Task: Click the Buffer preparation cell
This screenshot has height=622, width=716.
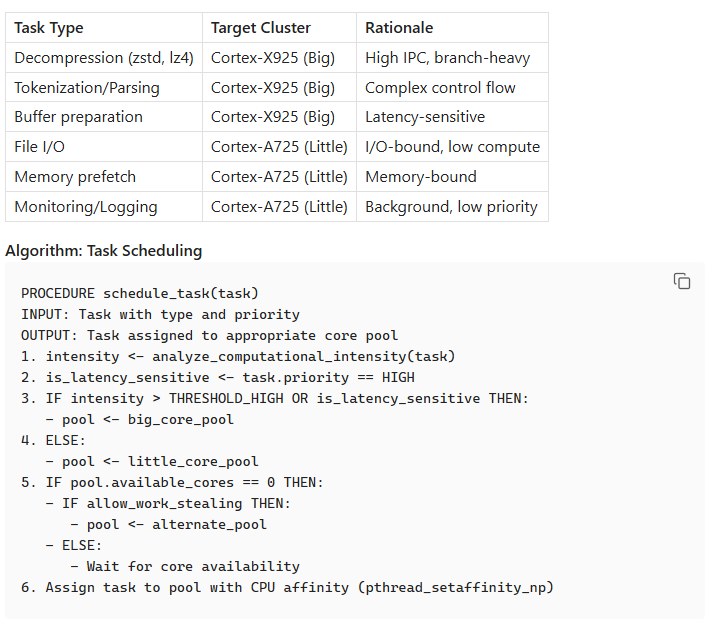Action: point(78,117)
